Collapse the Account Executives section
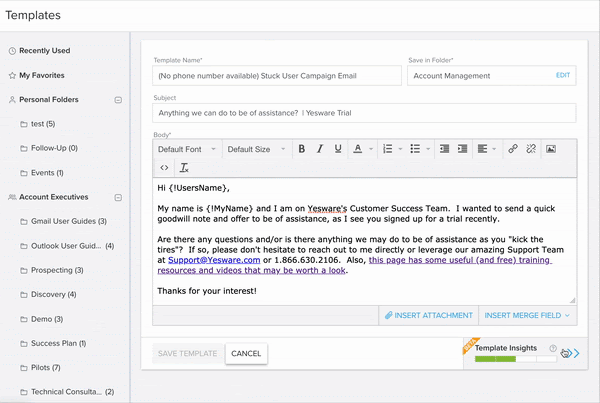This screenshot has height=403, width=600. click(118, 197)
